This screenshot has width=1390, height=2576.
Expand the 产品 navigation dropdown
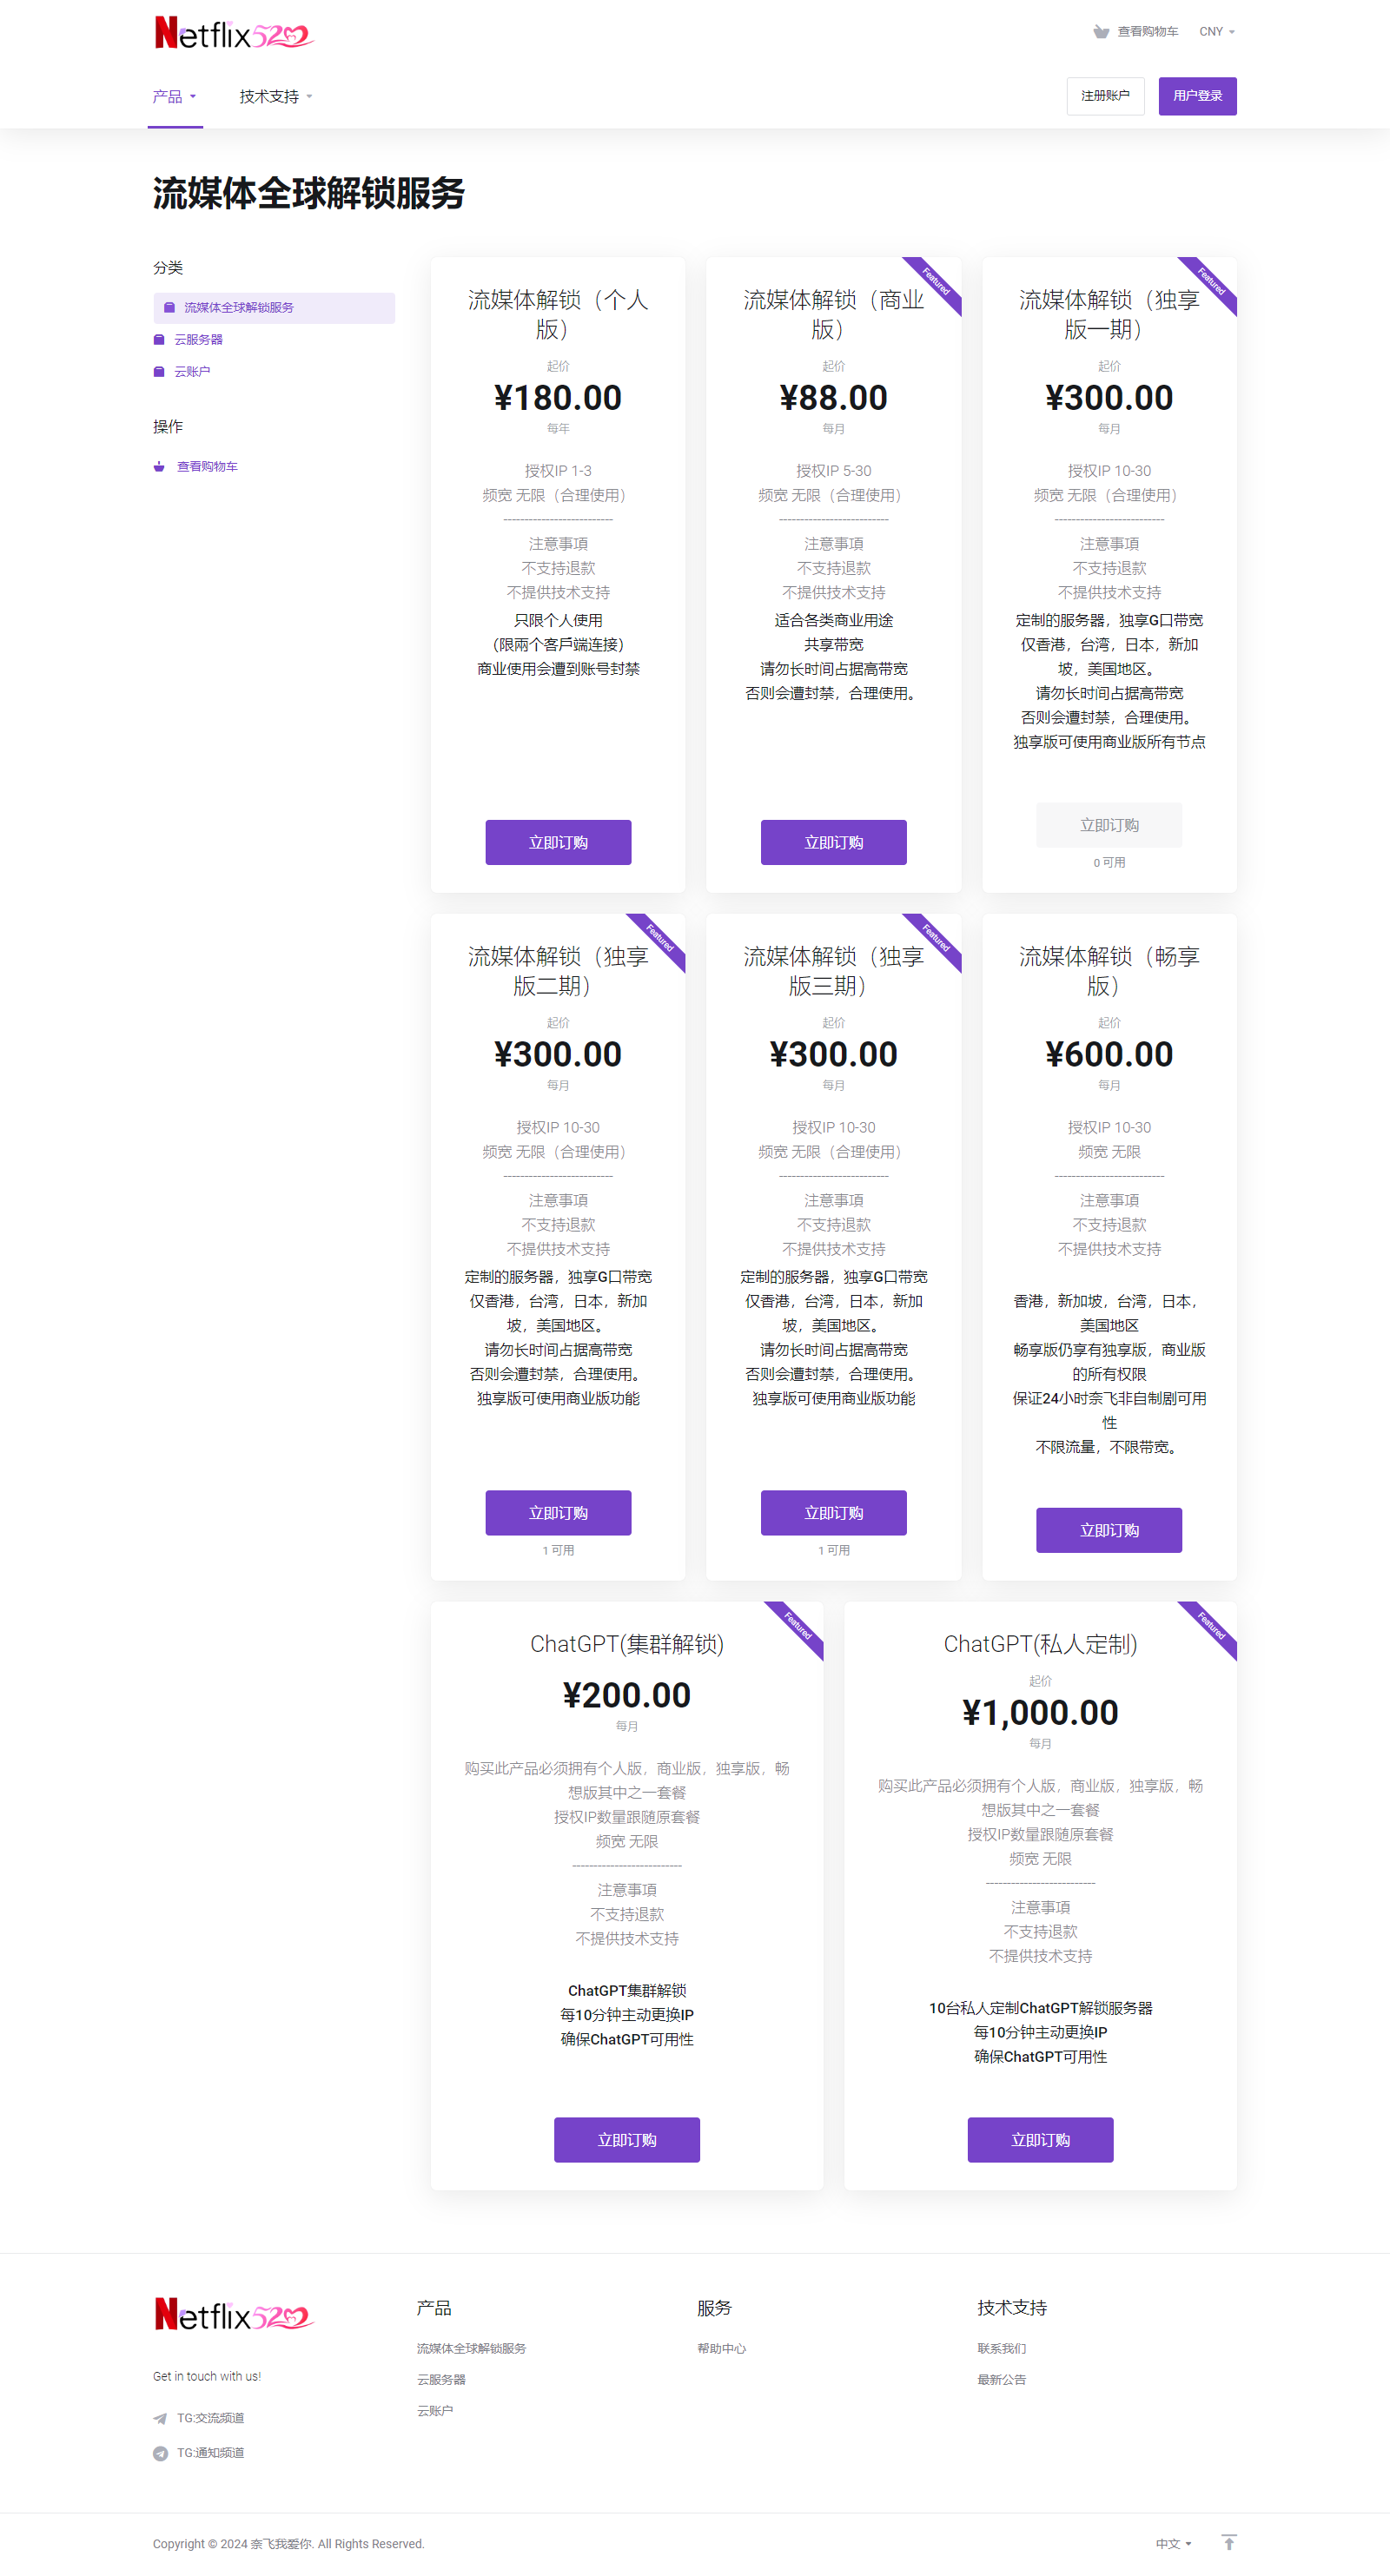click(174, 97)
